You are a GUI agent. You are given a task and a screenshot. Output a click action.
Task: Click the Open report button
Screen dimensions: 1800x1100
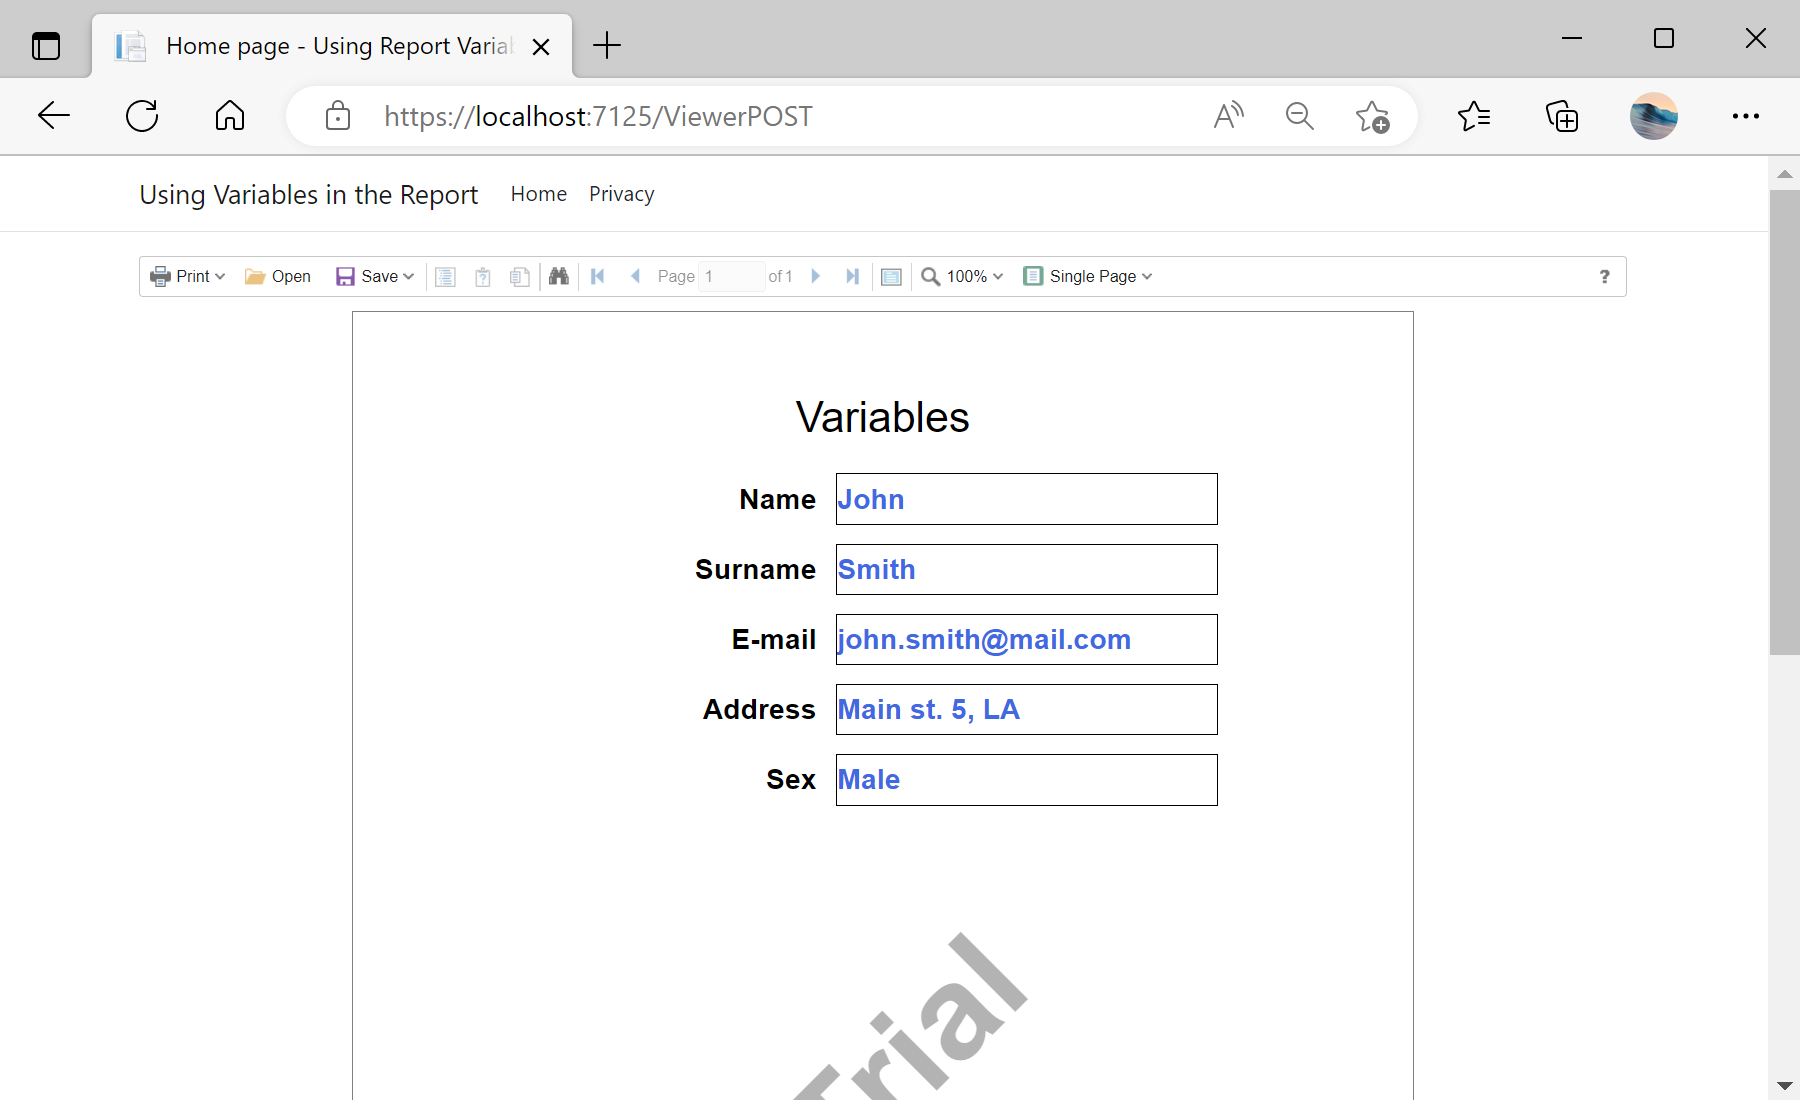278,277
